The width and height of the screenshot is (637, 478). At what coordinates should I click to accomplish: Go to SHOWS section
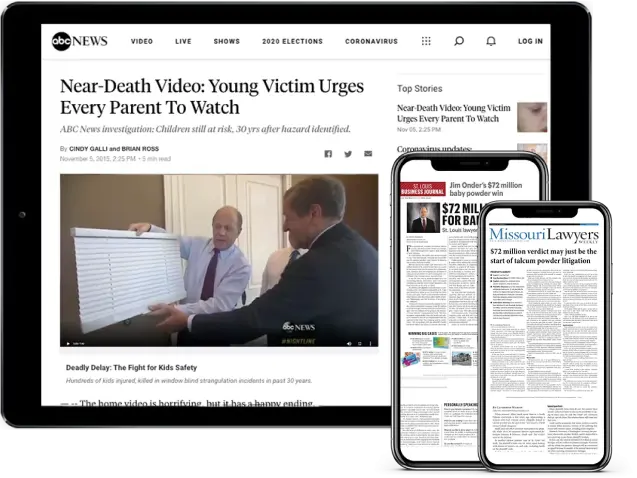(x=227, y=41)
